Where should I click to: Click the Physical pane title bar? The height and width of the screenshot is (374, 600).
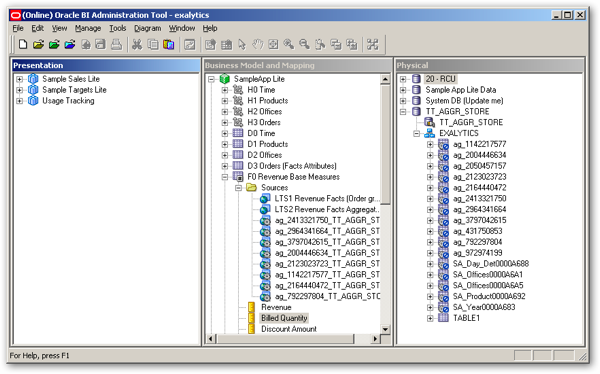(x=489, y=65)
